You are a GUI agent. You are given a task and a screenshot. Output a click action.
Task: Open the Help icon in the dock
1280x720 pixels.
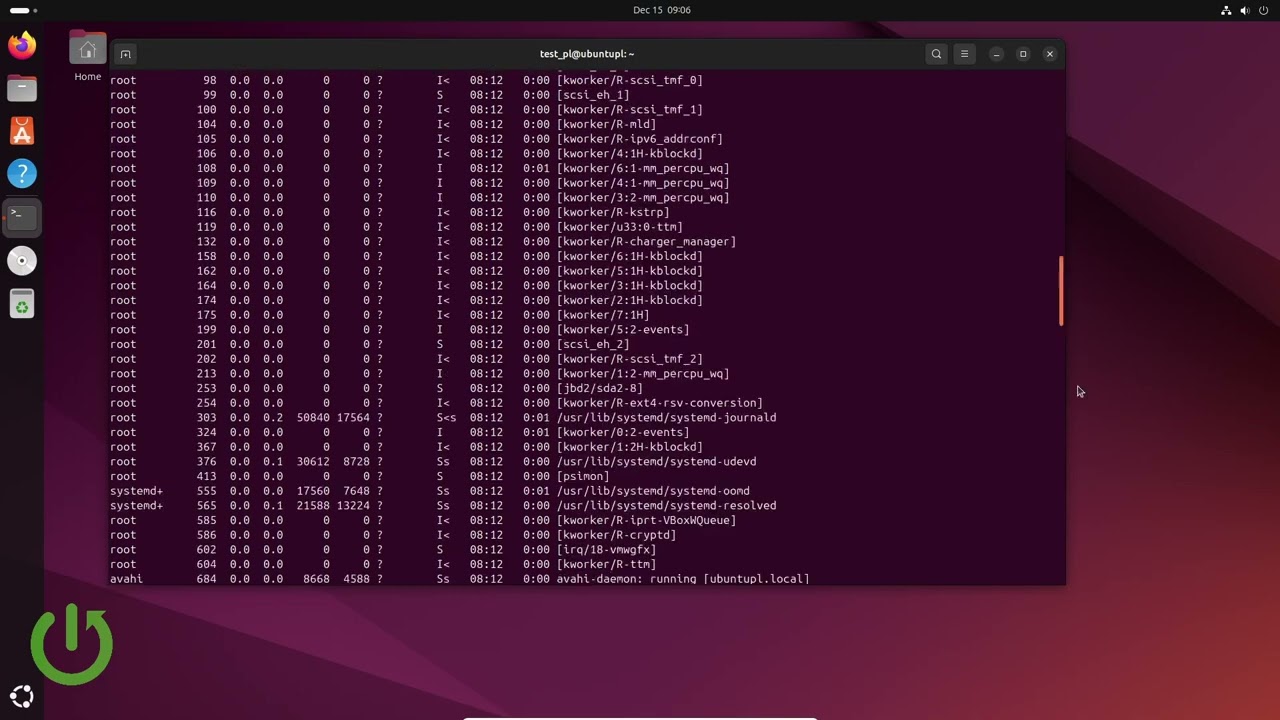22,174
